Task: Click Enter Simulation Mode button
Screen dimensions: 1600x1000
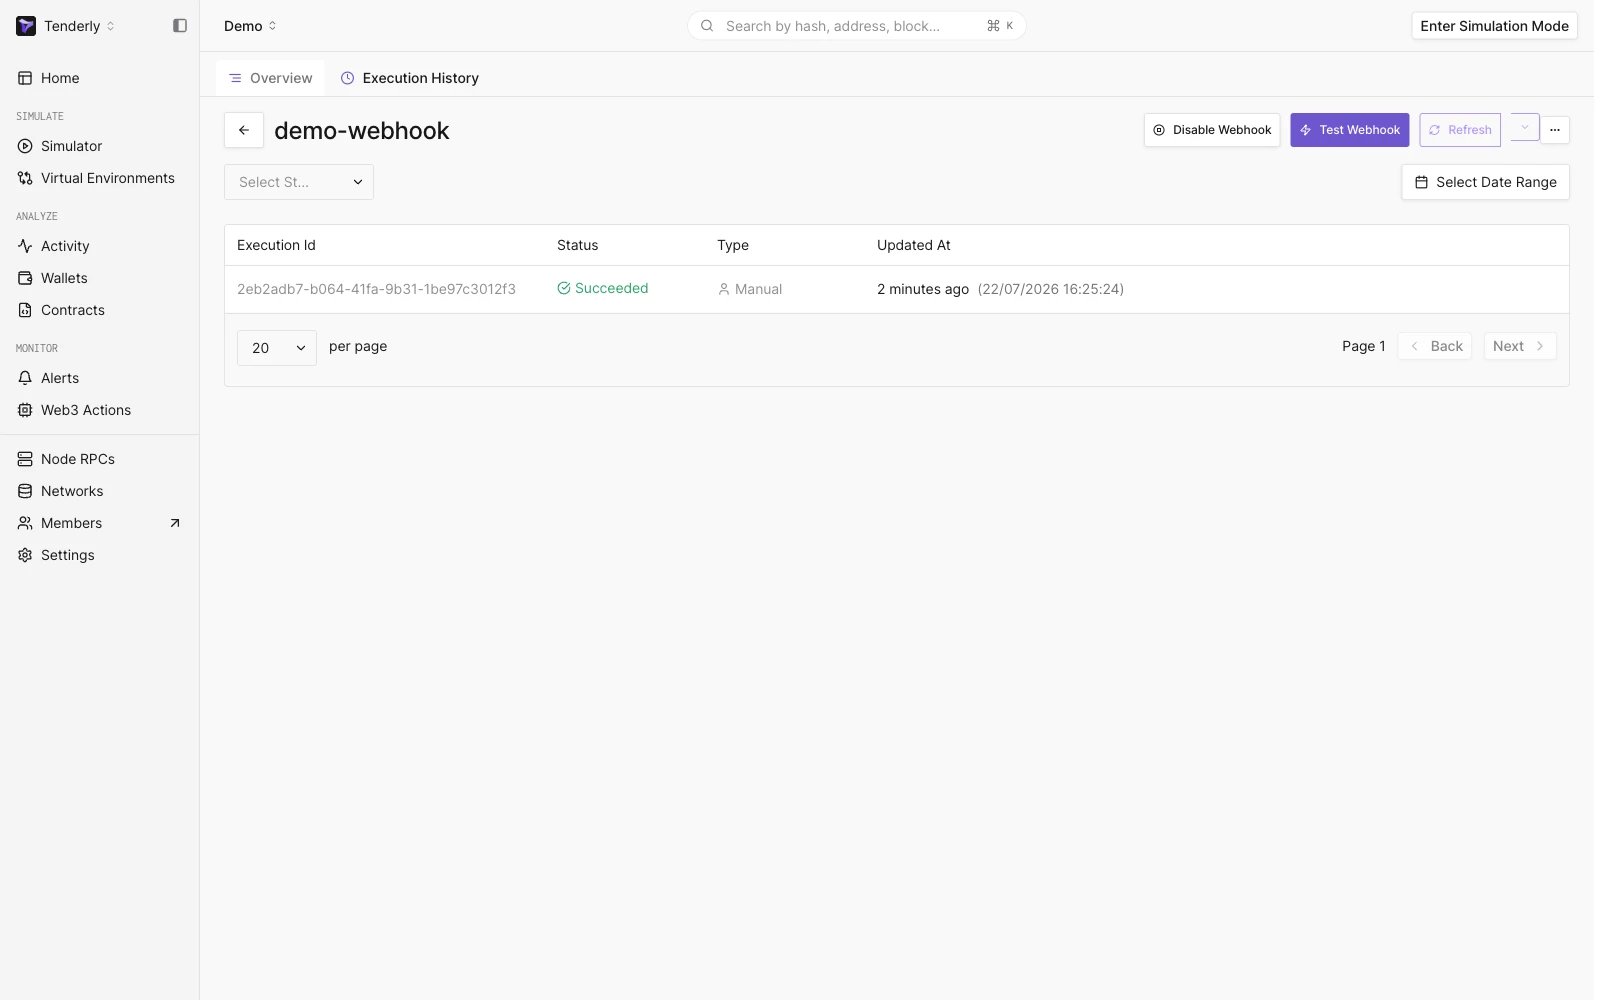Action: [1494, 26]
